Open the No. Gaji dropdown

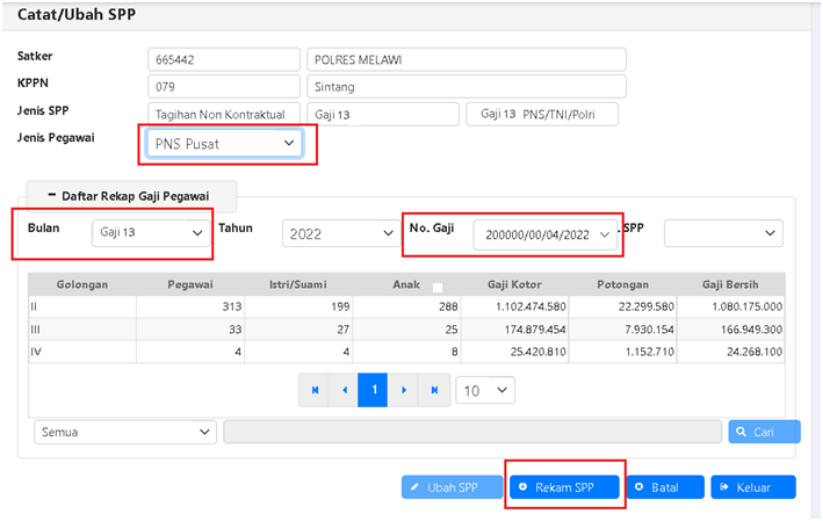pos(546,234)
